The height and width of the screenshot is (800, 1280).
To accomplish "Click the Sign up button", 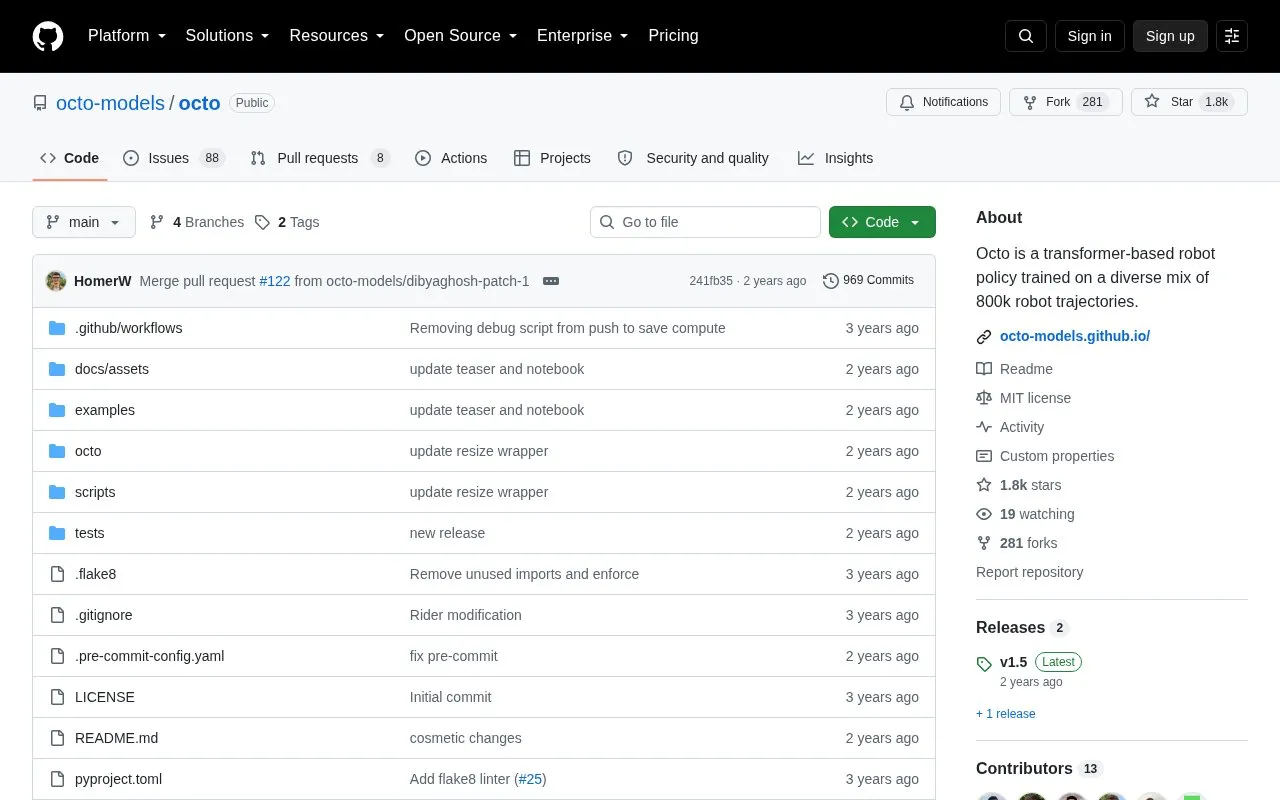I will [1170, 36].
